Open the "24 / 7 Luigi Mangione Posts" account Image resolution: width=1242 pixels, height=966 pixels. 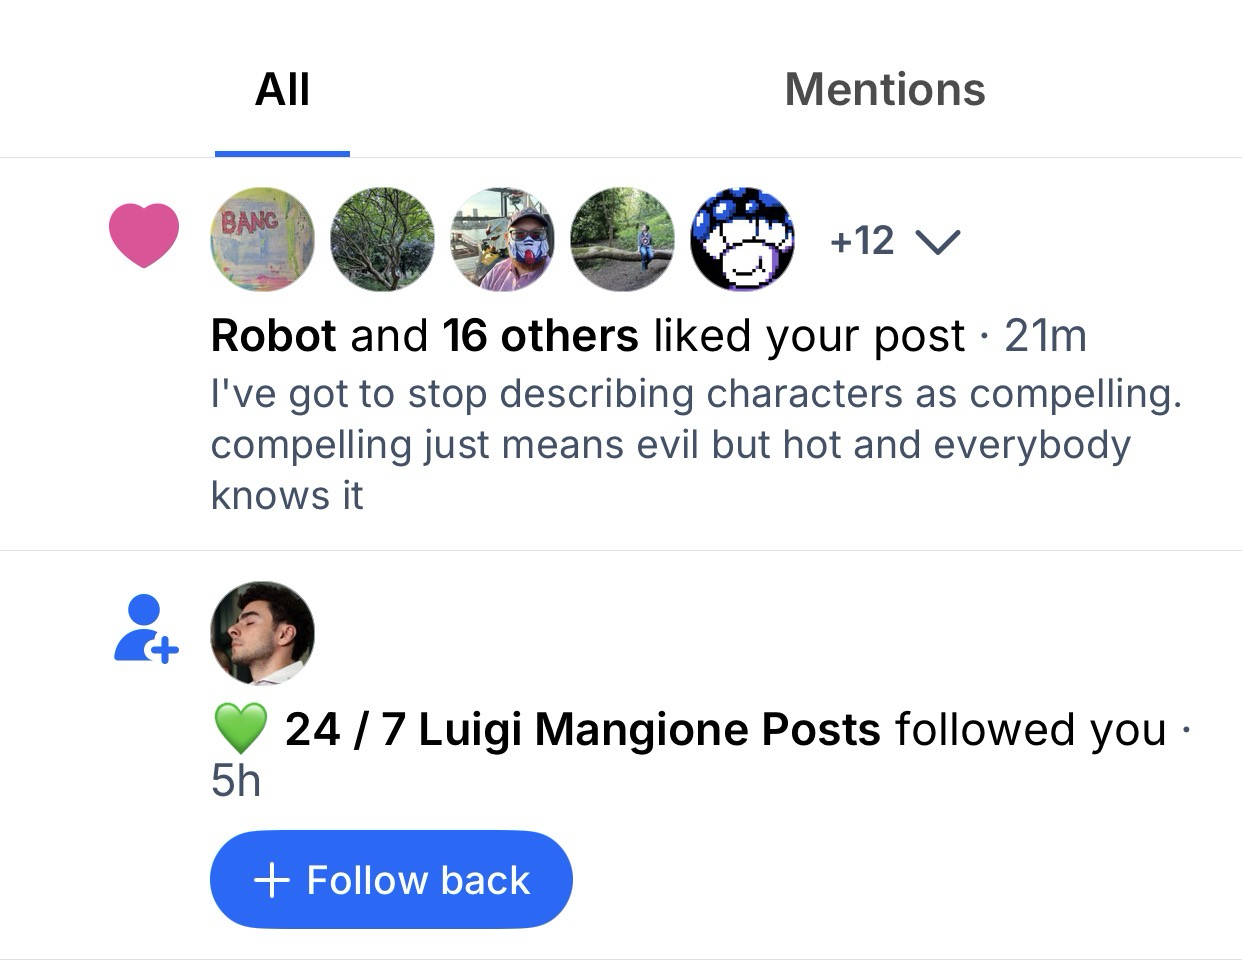pos(582,730)
